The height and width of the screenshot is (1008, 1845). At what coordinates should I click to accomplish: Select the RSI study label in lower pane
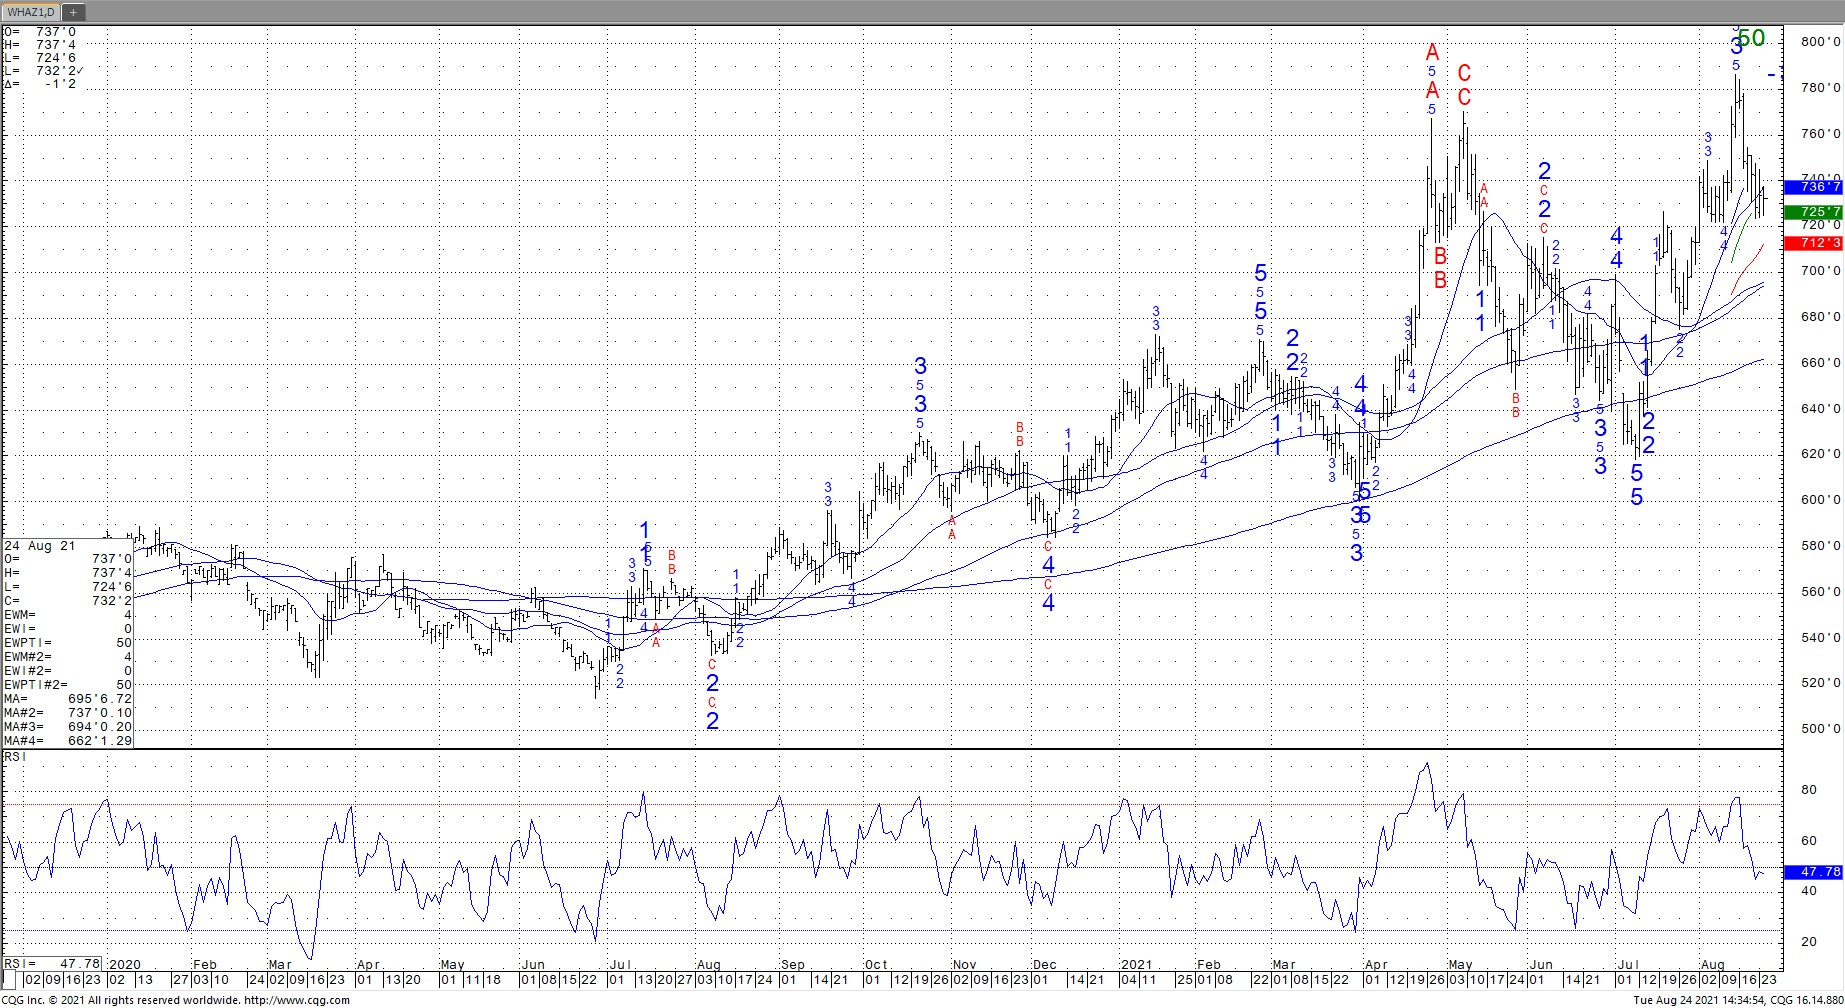click(15, 757)
